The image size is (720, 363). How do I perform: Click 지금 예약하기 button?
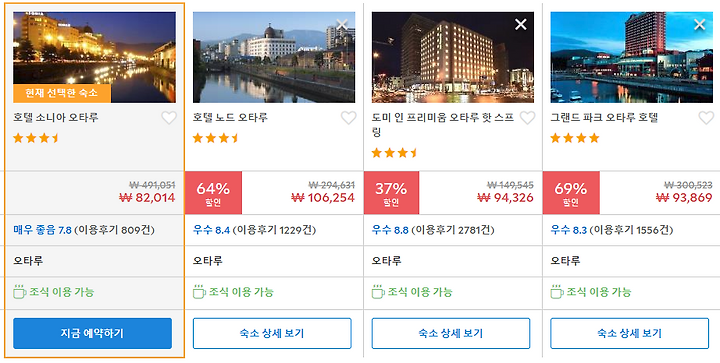pos(92,334)
